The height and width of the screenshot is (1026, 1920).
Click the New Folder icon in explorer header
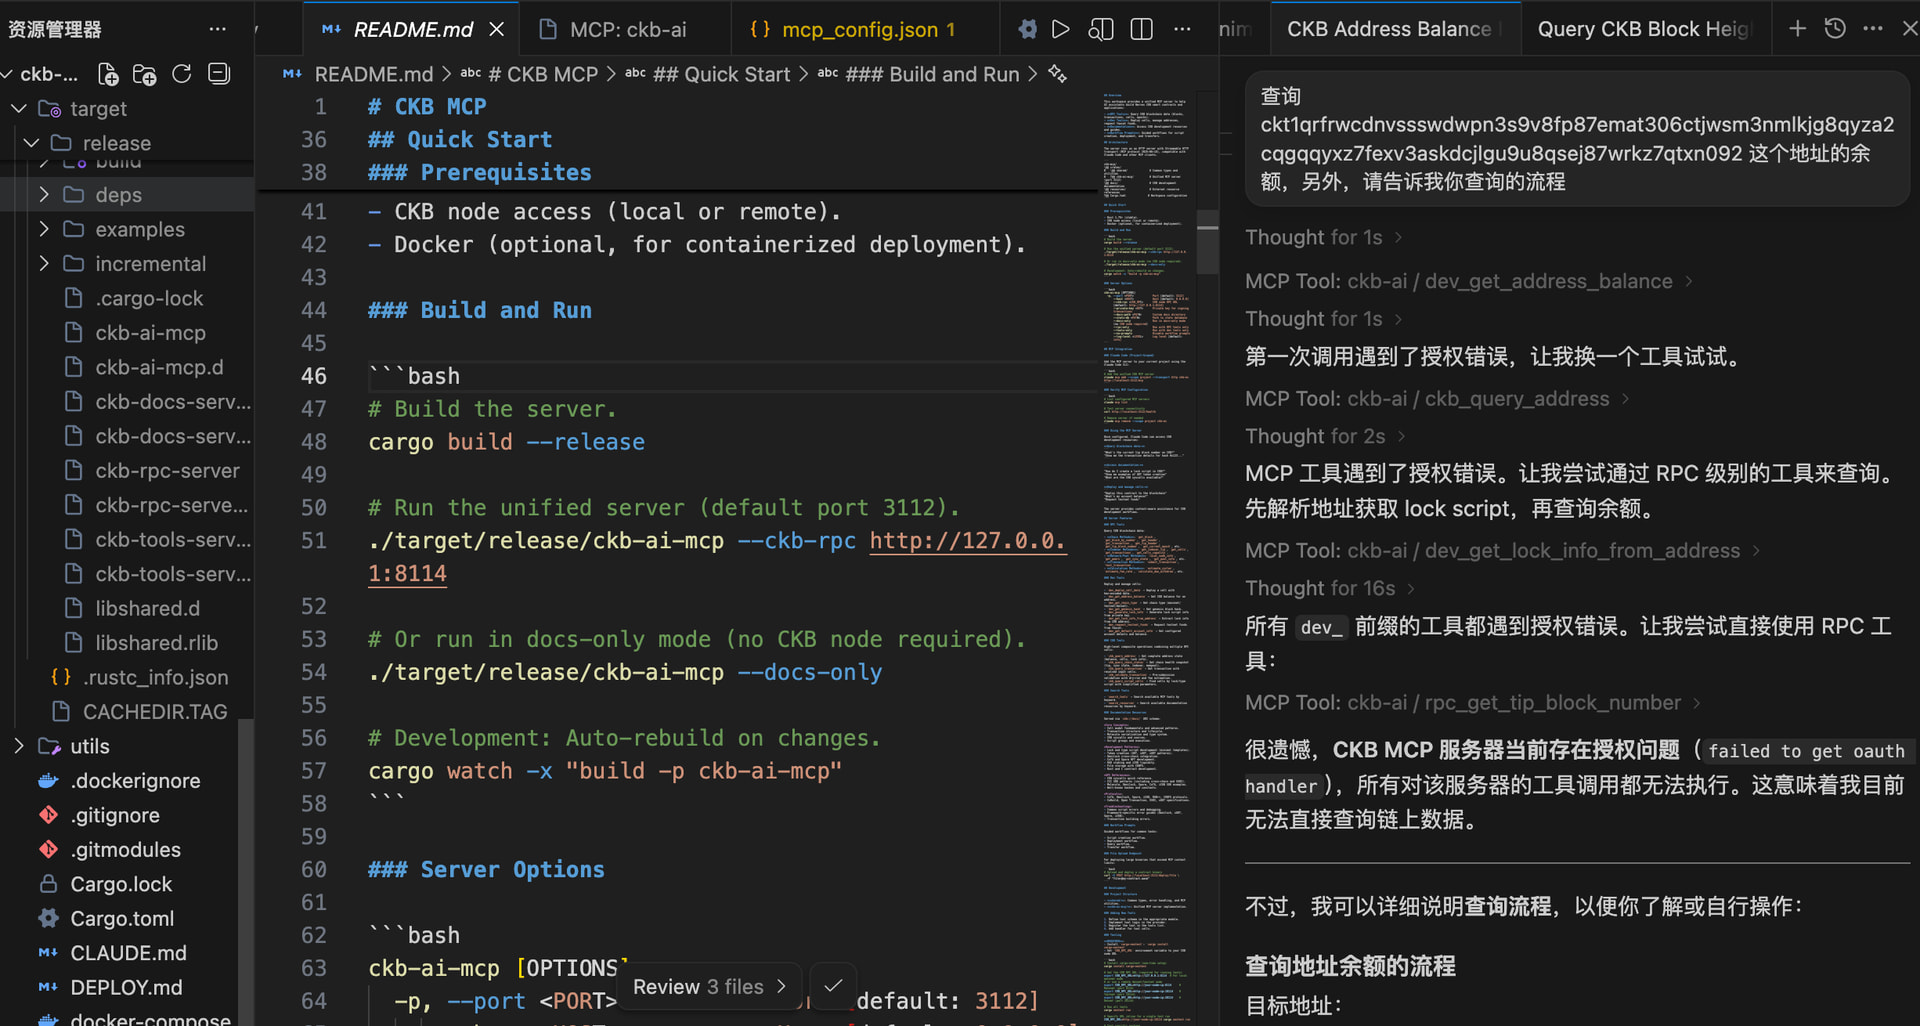(145, 74)
